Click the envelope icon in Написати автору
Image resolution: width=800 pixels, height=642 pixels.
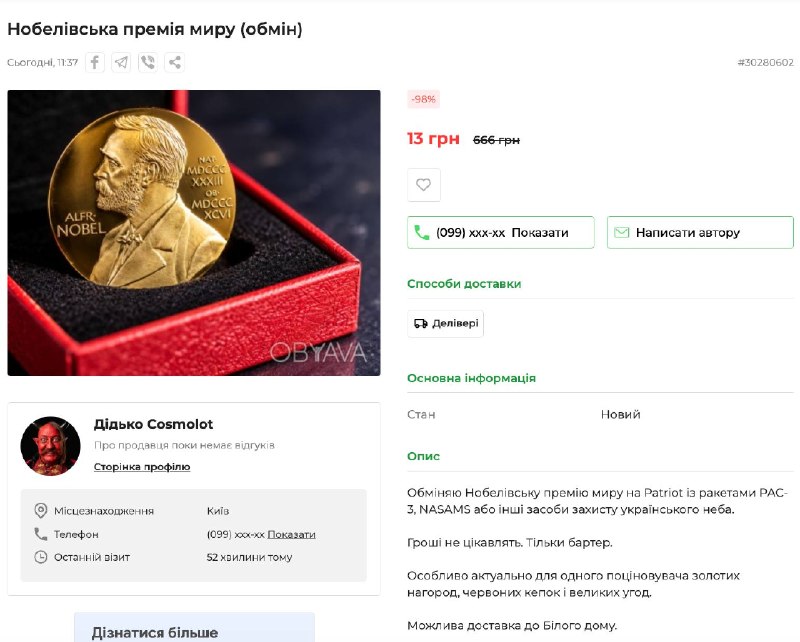tap(621, 233)
